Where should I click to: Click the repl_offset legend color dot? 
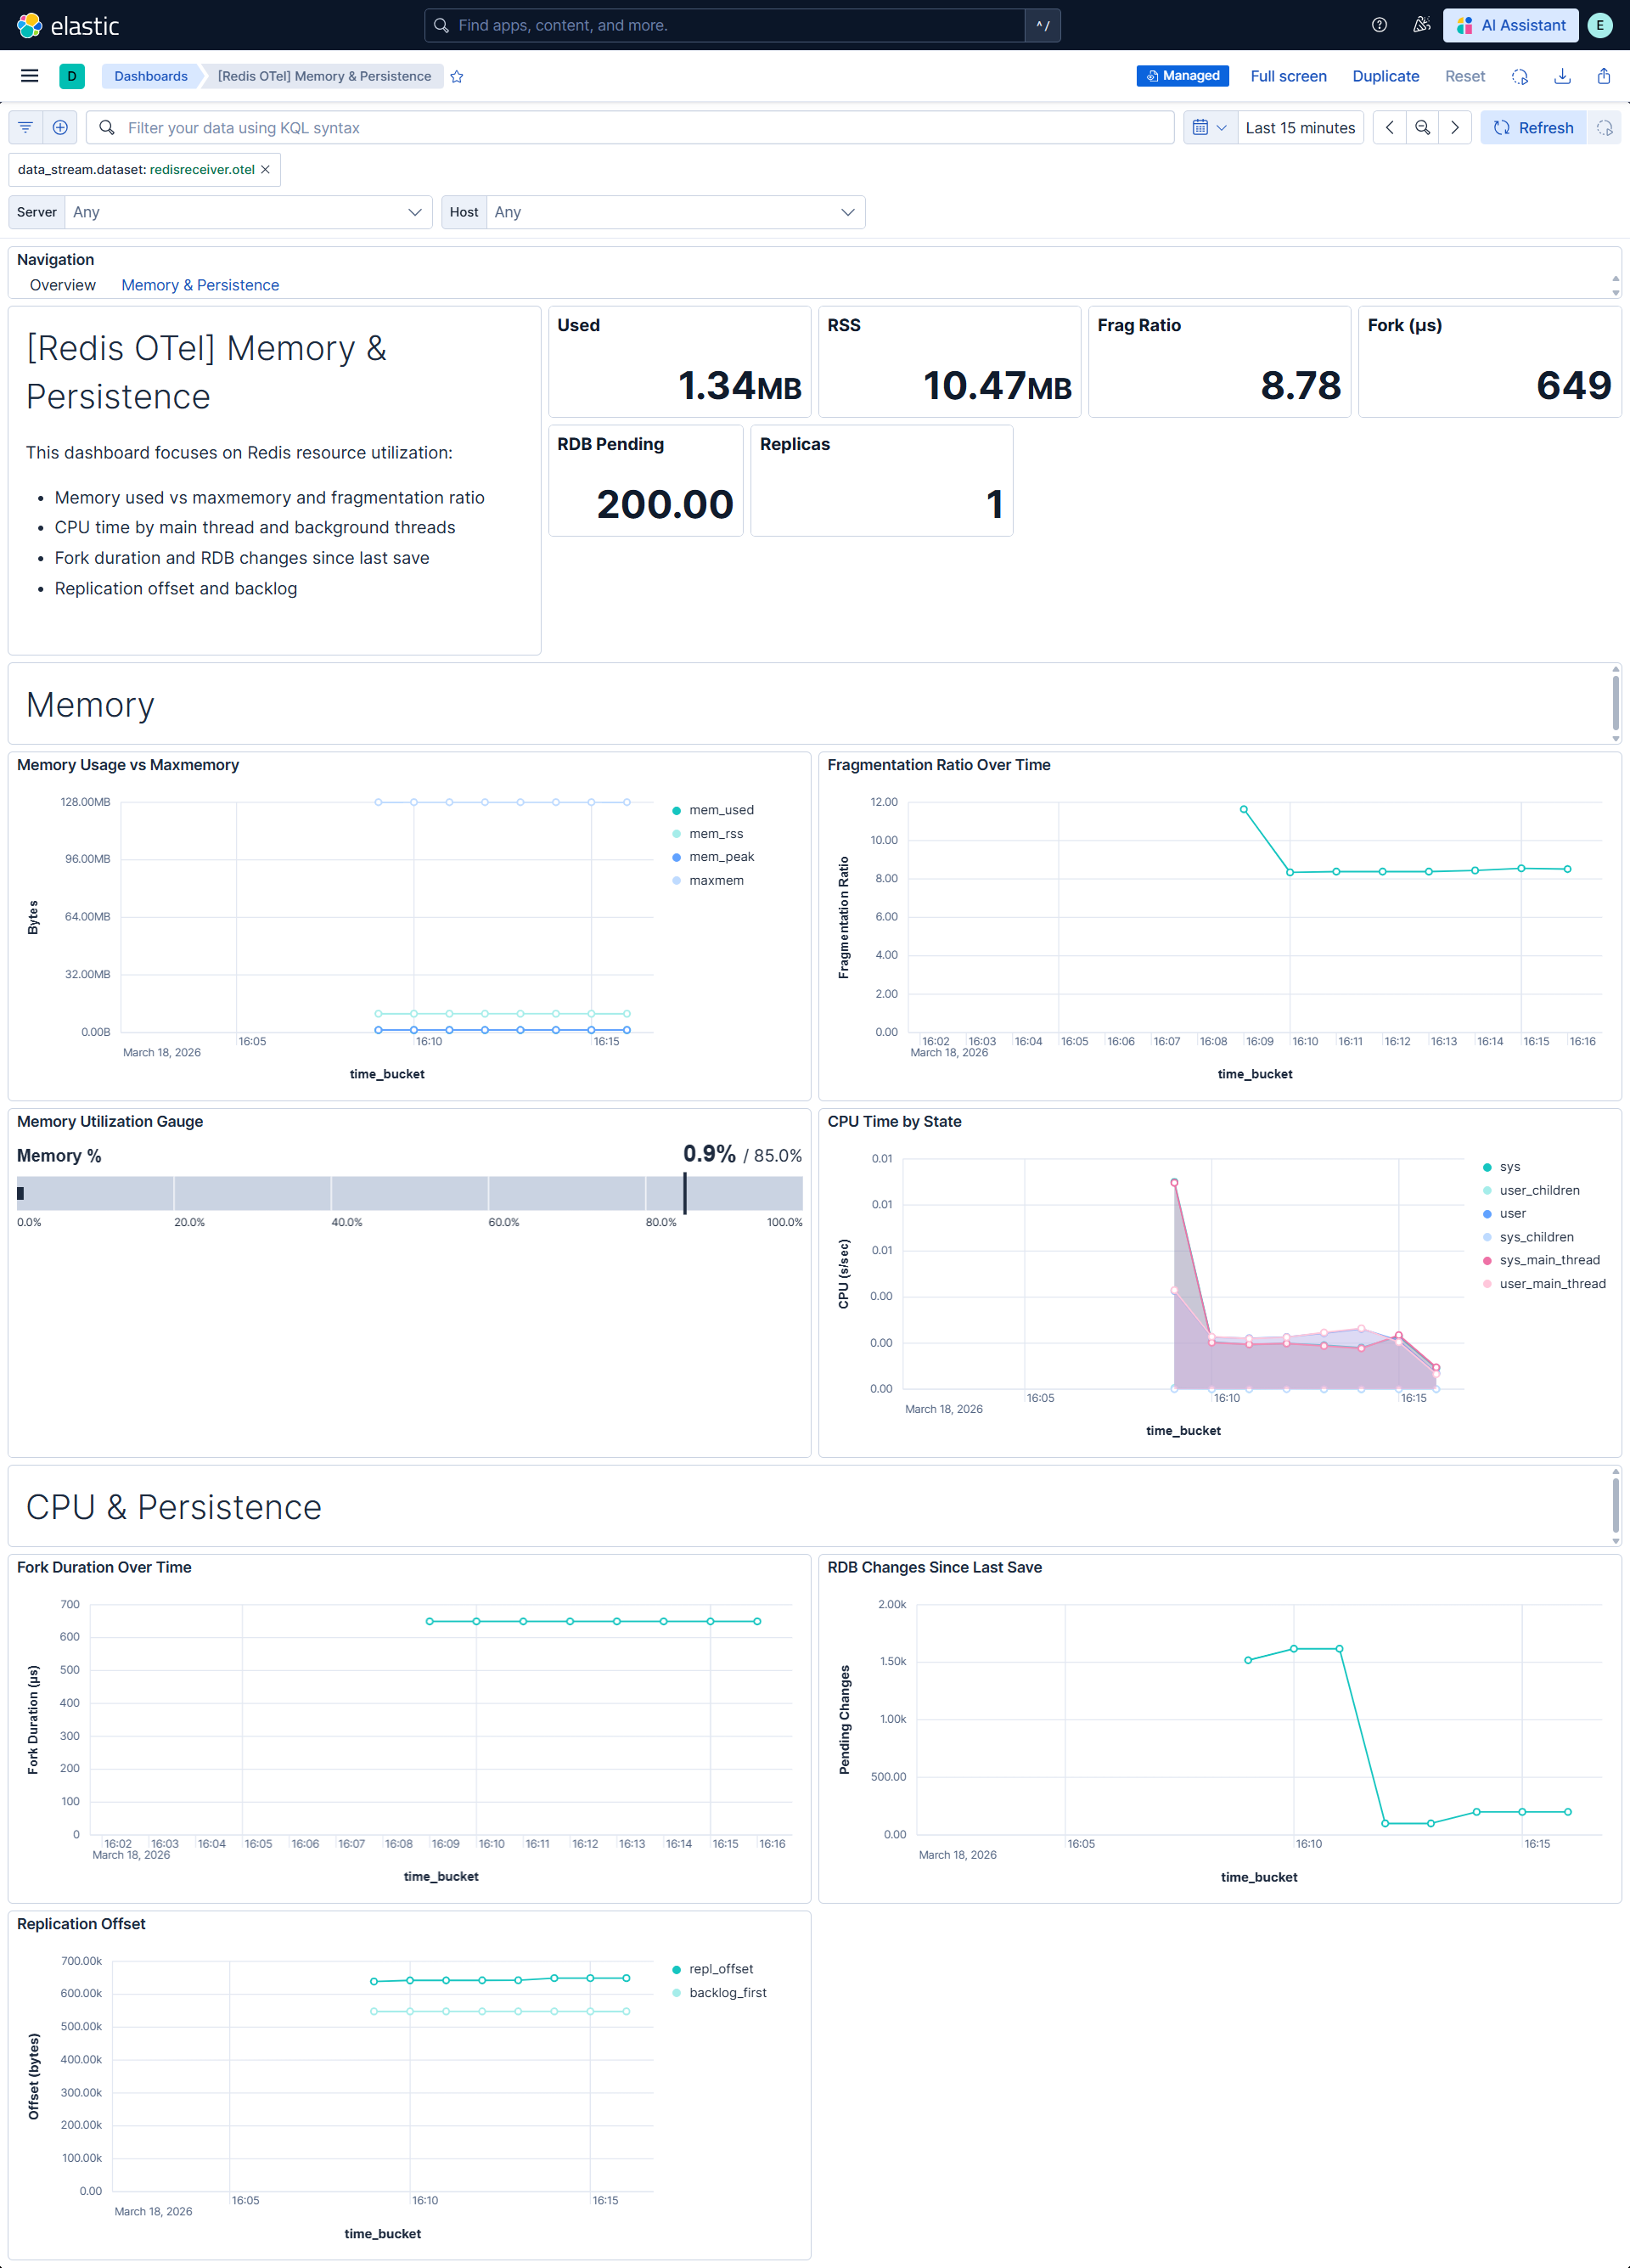(x=677, y=1969)
